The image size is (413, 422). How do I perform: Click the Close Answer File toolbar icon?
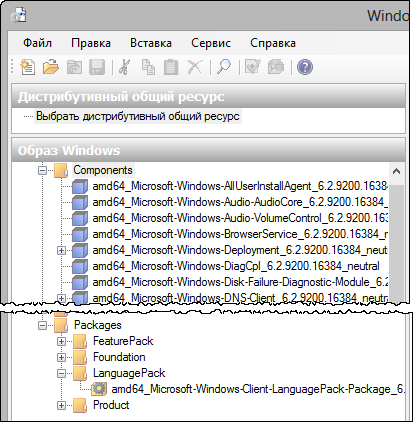pyautogui.click(x=74, y=67)
